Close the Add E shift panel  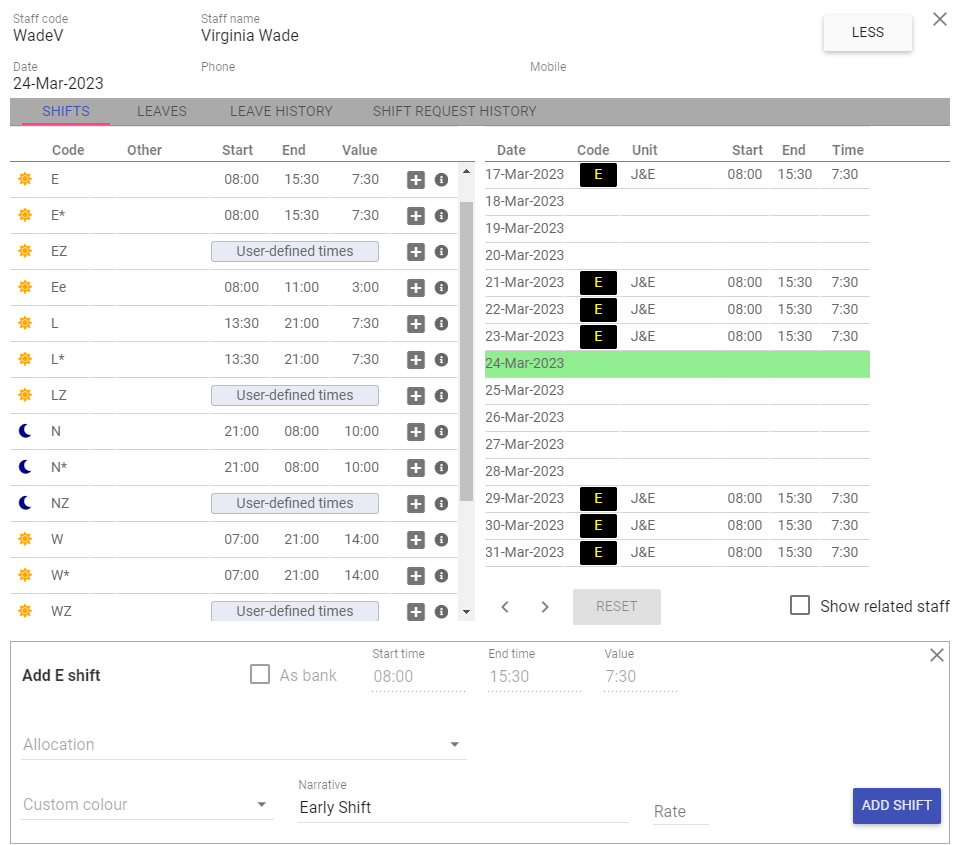tap(936, 655)
